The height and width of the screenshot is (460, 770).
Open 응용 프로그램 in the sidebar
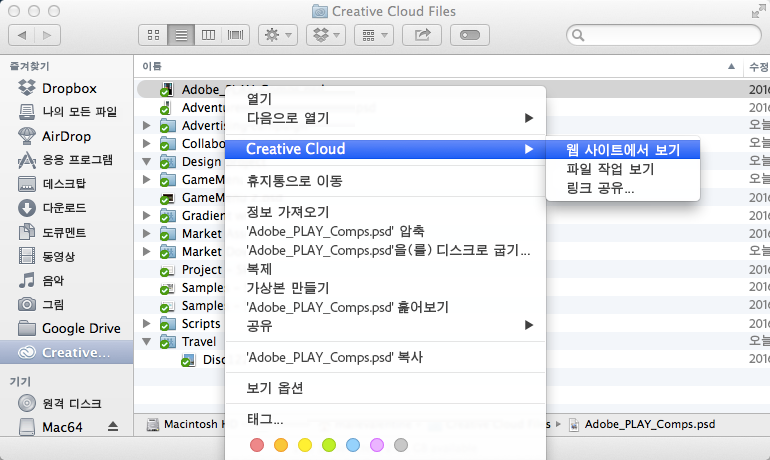65,160
